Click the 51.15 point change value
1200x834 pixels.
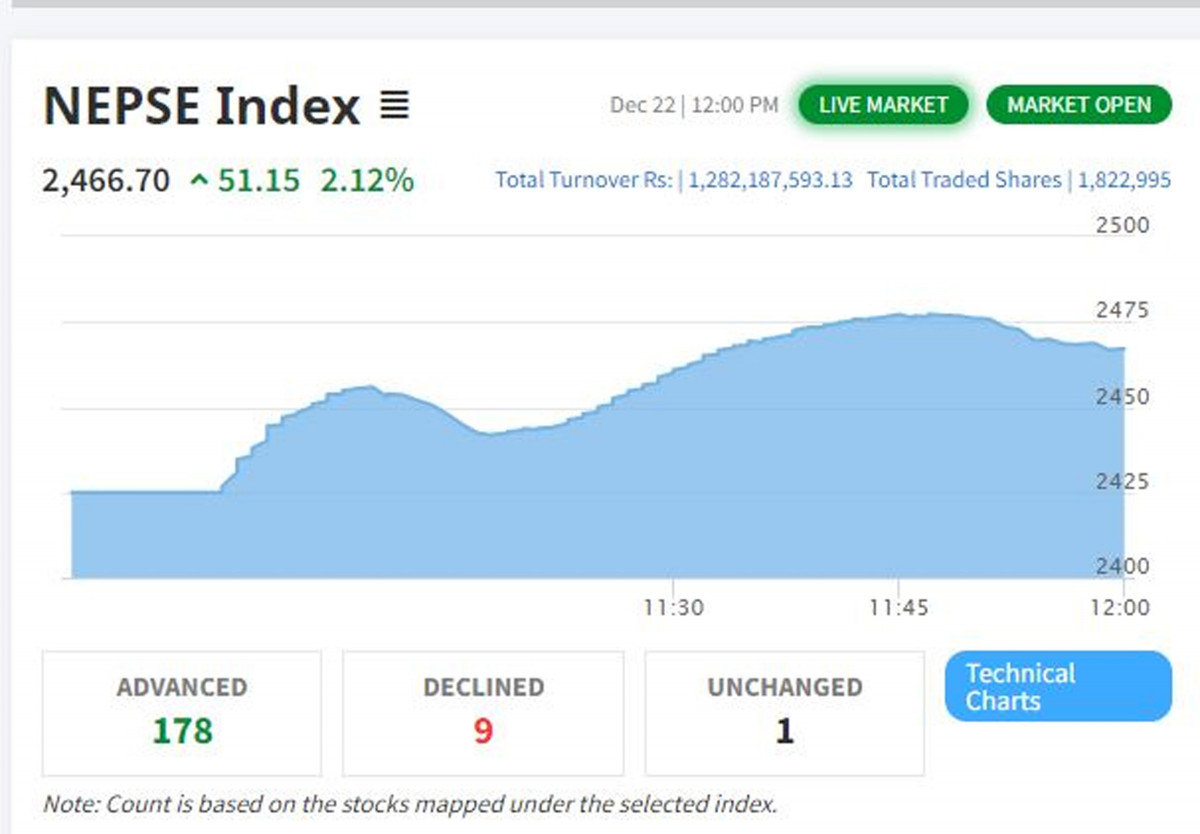(x=258, y=181)
